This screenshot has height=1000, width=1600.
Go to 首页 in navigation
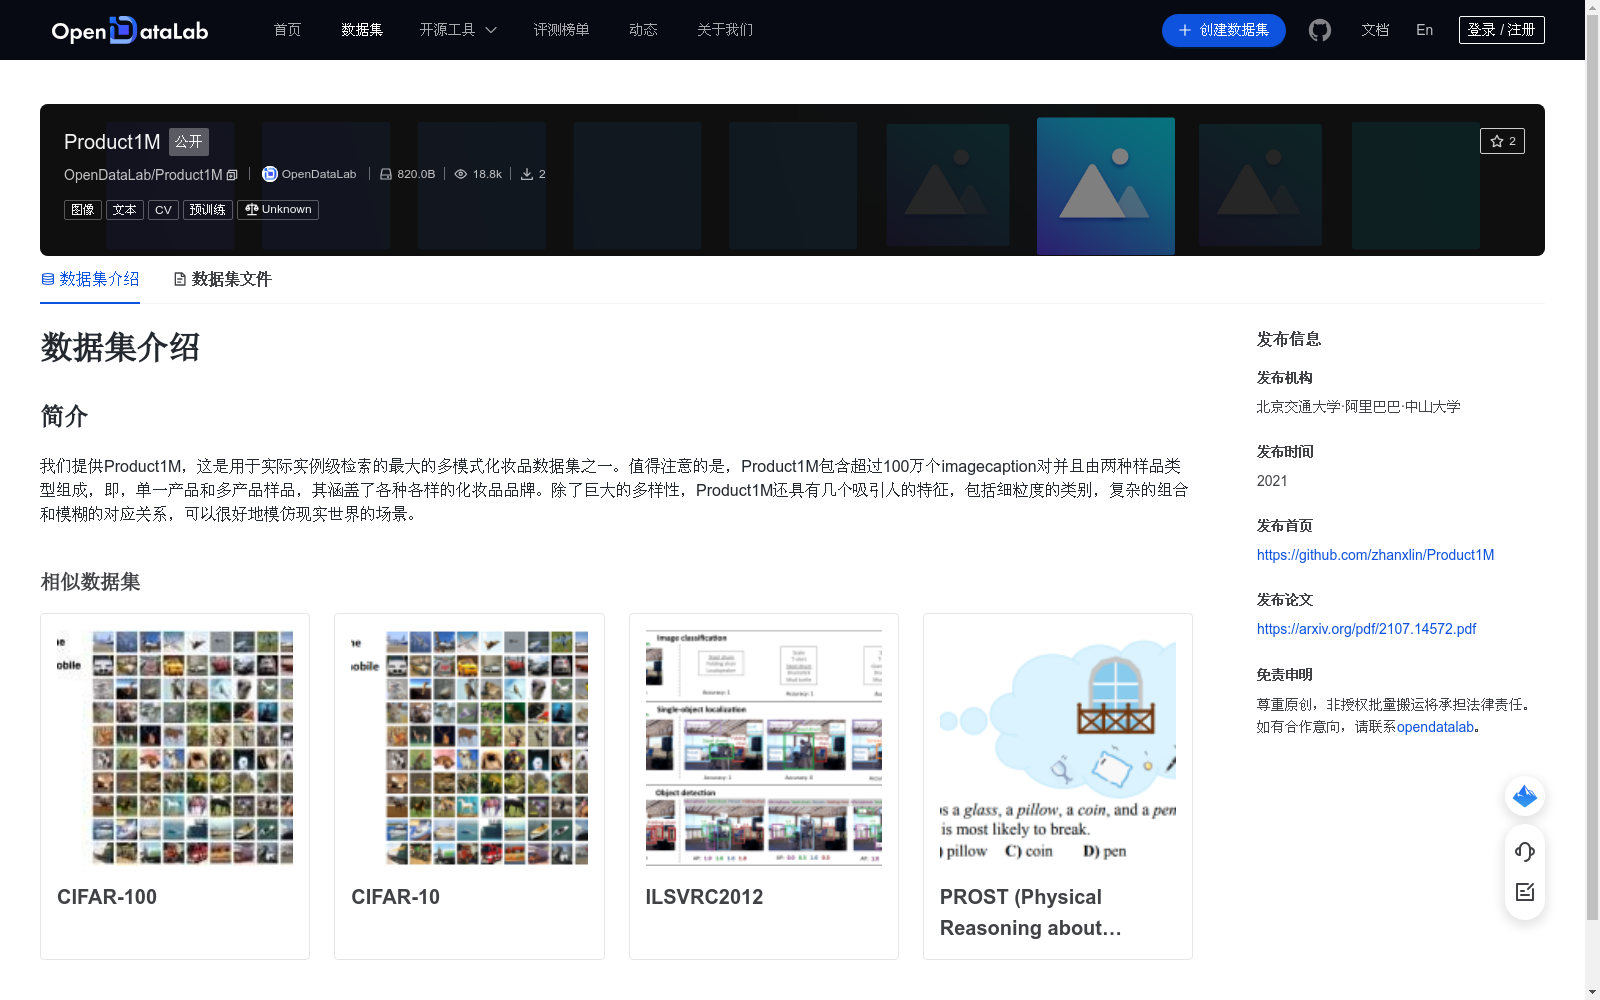tap(287, 30)
